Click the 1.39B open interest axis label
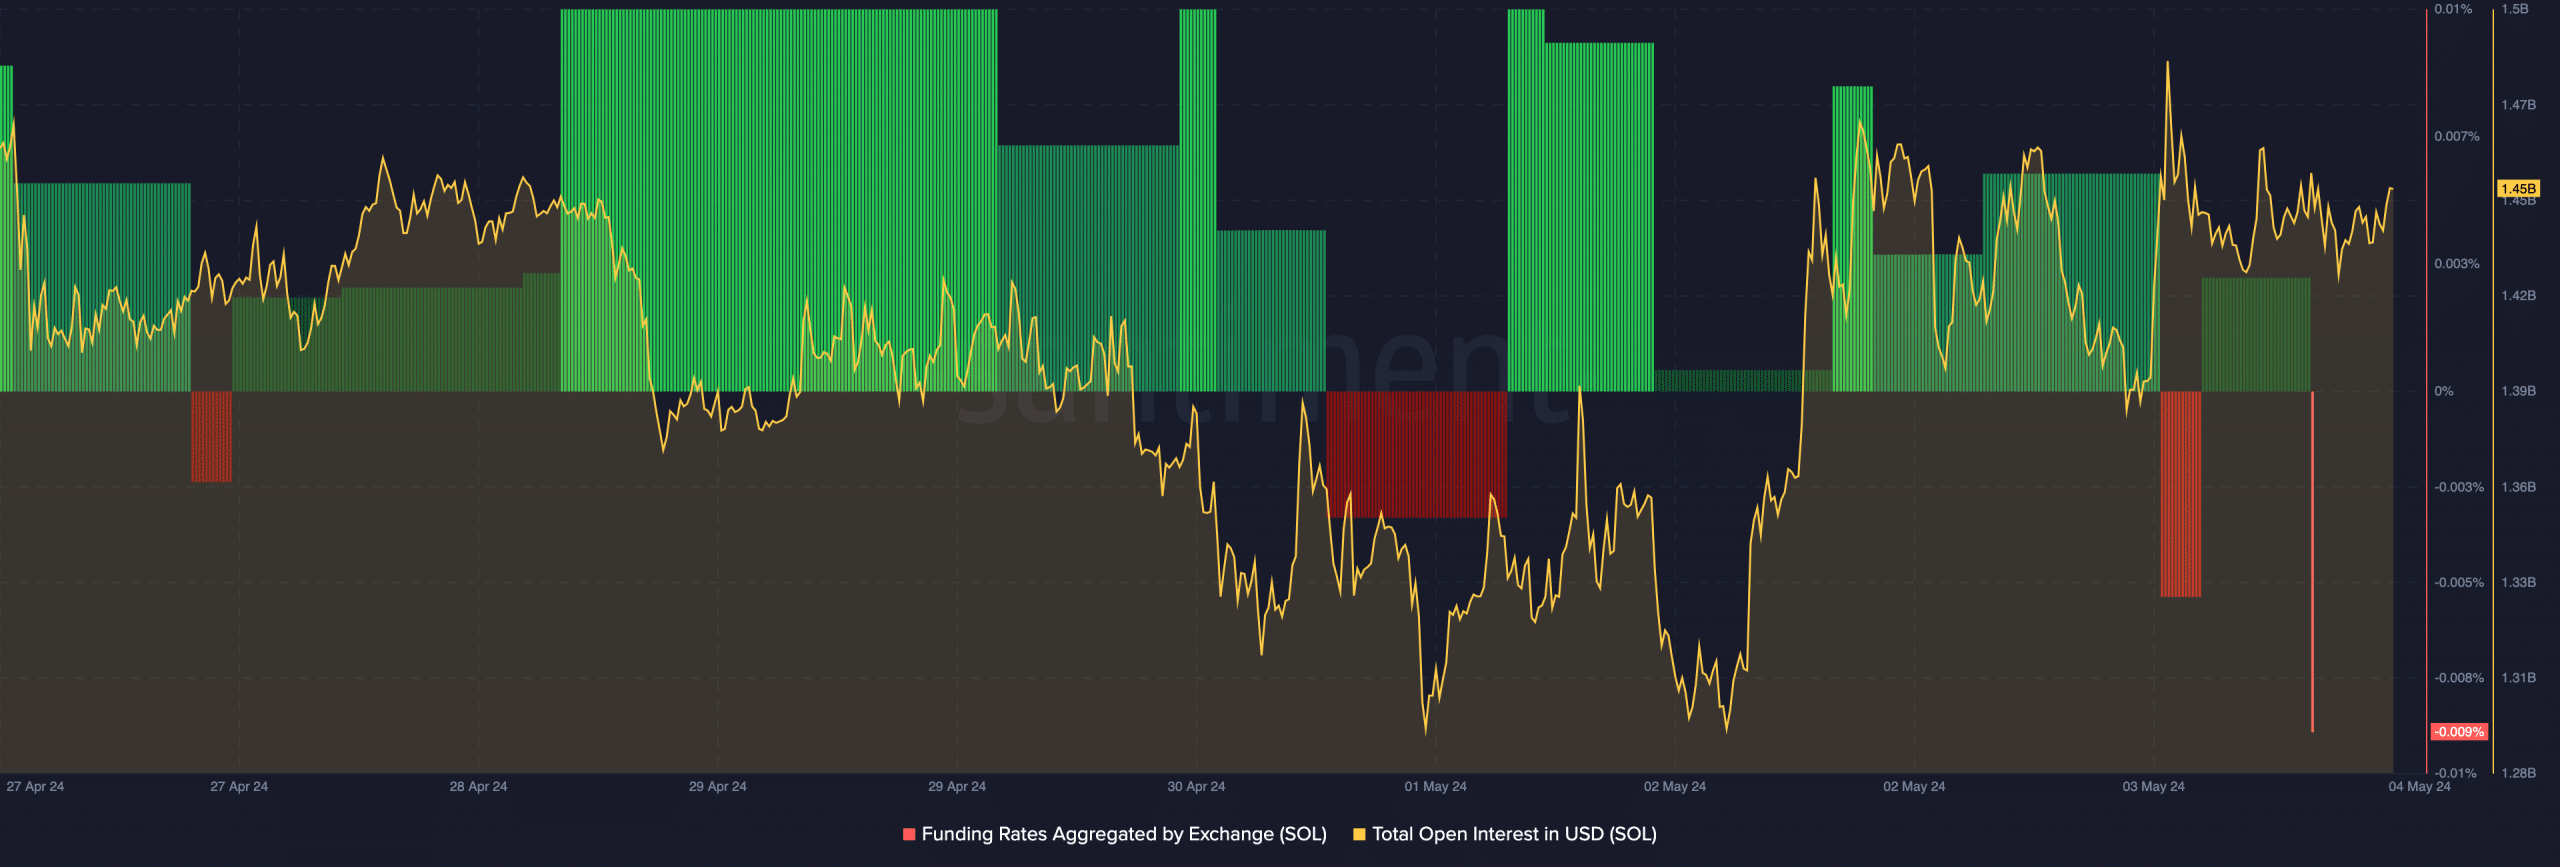Image resolution: width=2560 pixels, height=867 pixels. (x=2518, y=391)
